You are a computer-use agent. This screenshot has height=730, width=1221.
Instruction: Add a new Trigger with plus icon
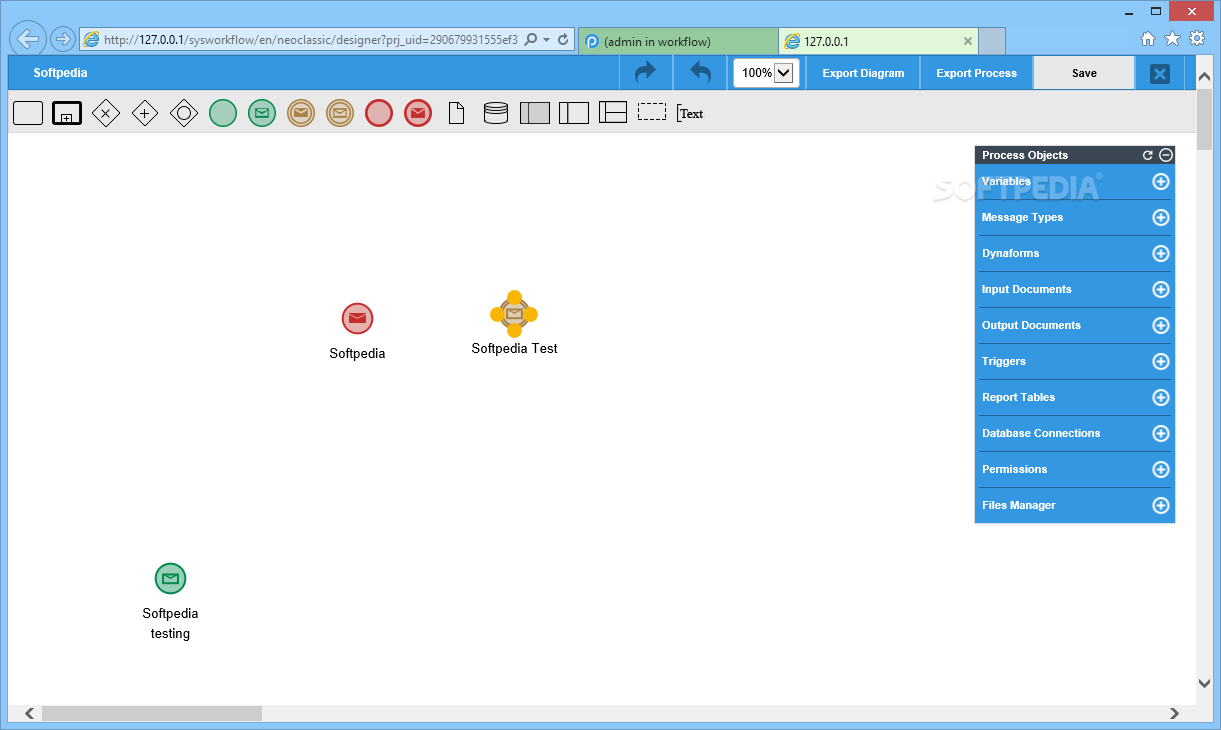pos(1161,361)
